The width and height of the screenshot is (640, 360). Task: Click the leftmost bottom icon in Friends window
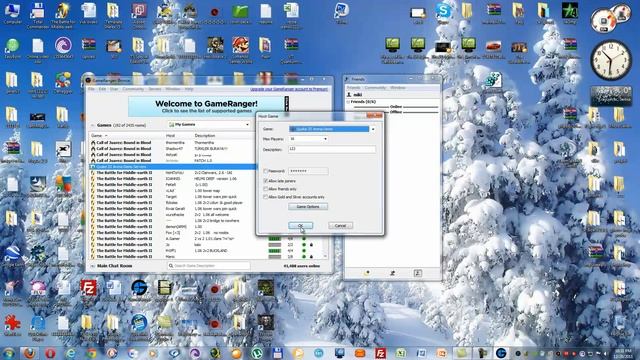coord(367,273)
